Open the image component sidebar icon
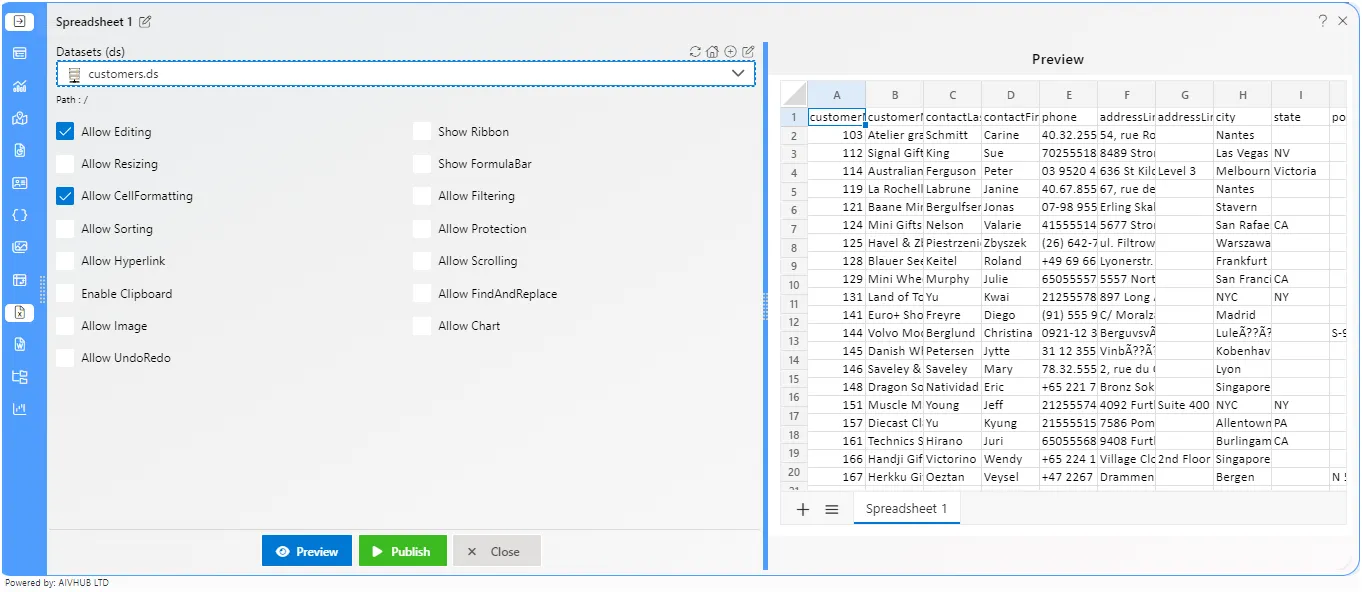Viewport: 1362px width, 592px height. (x=19, y=247)
